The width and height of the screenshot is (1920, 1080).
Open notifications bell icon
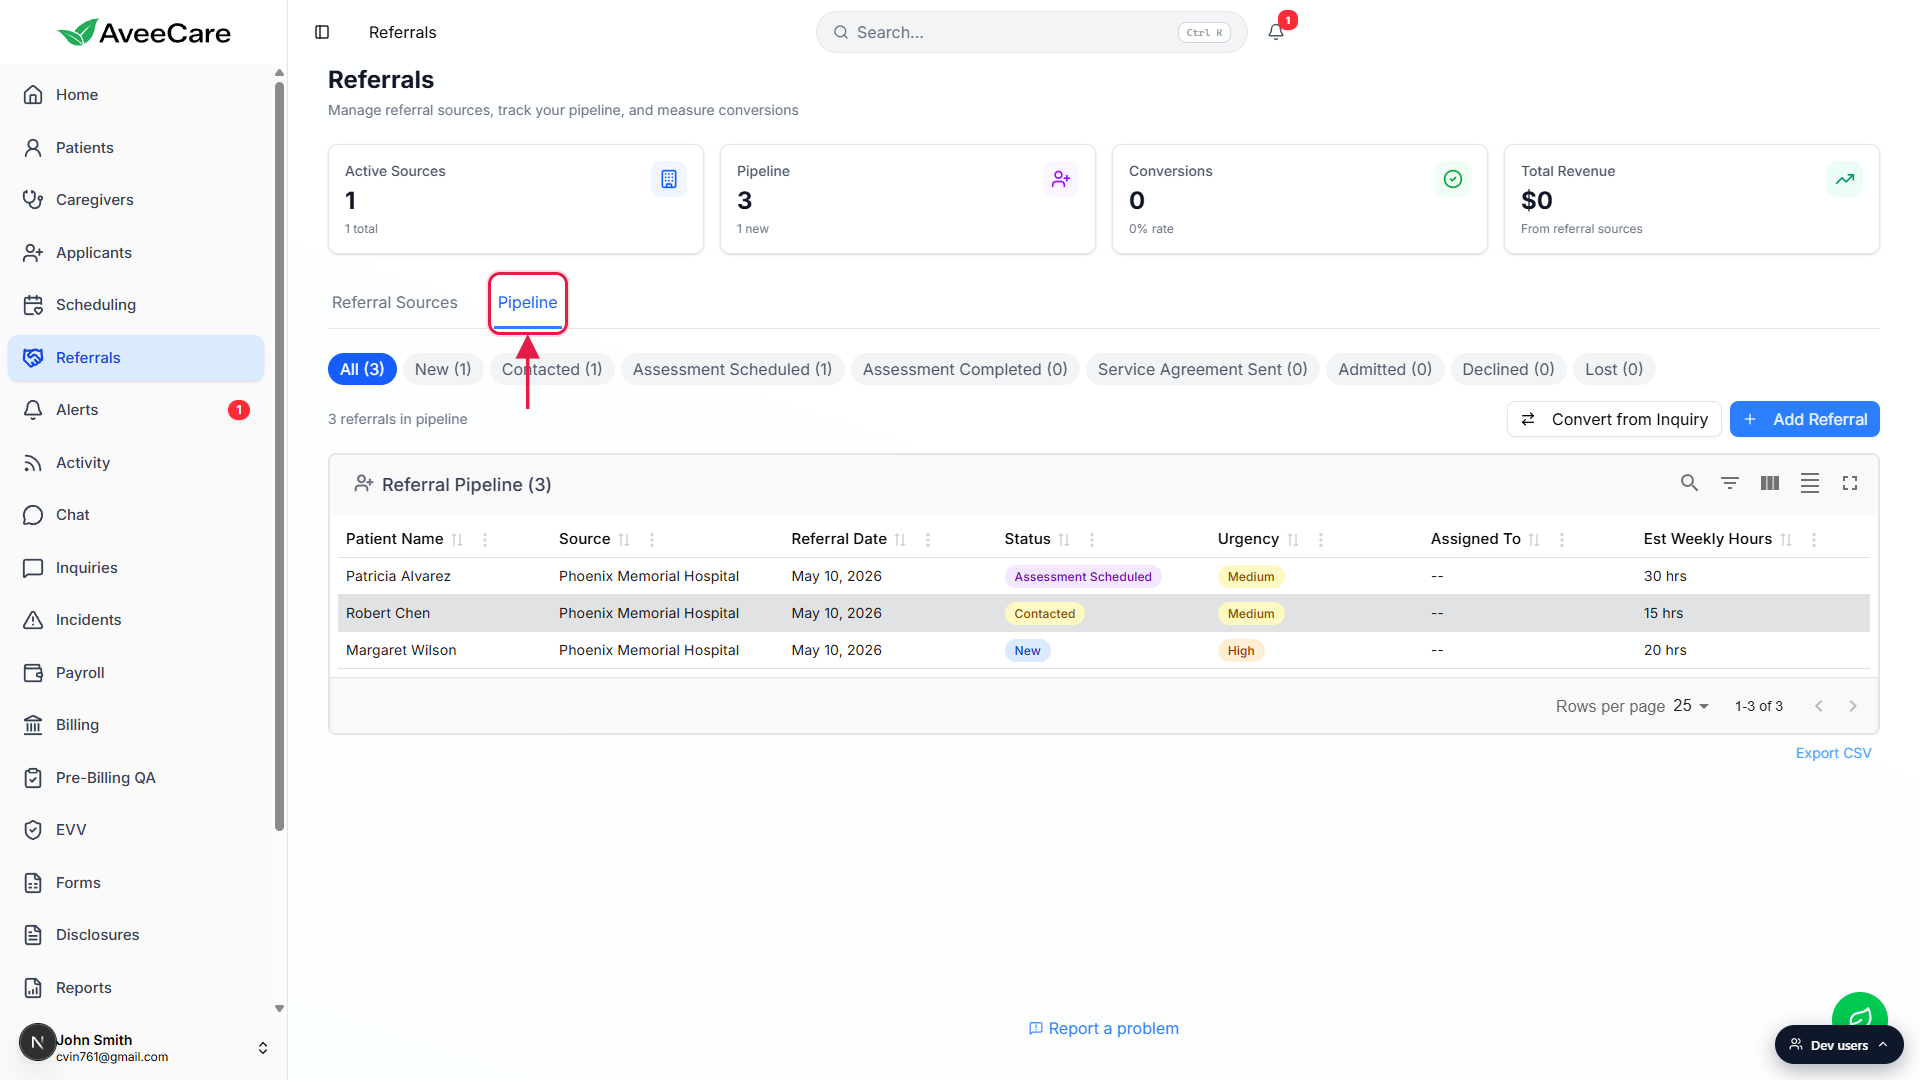[1276, 32]
